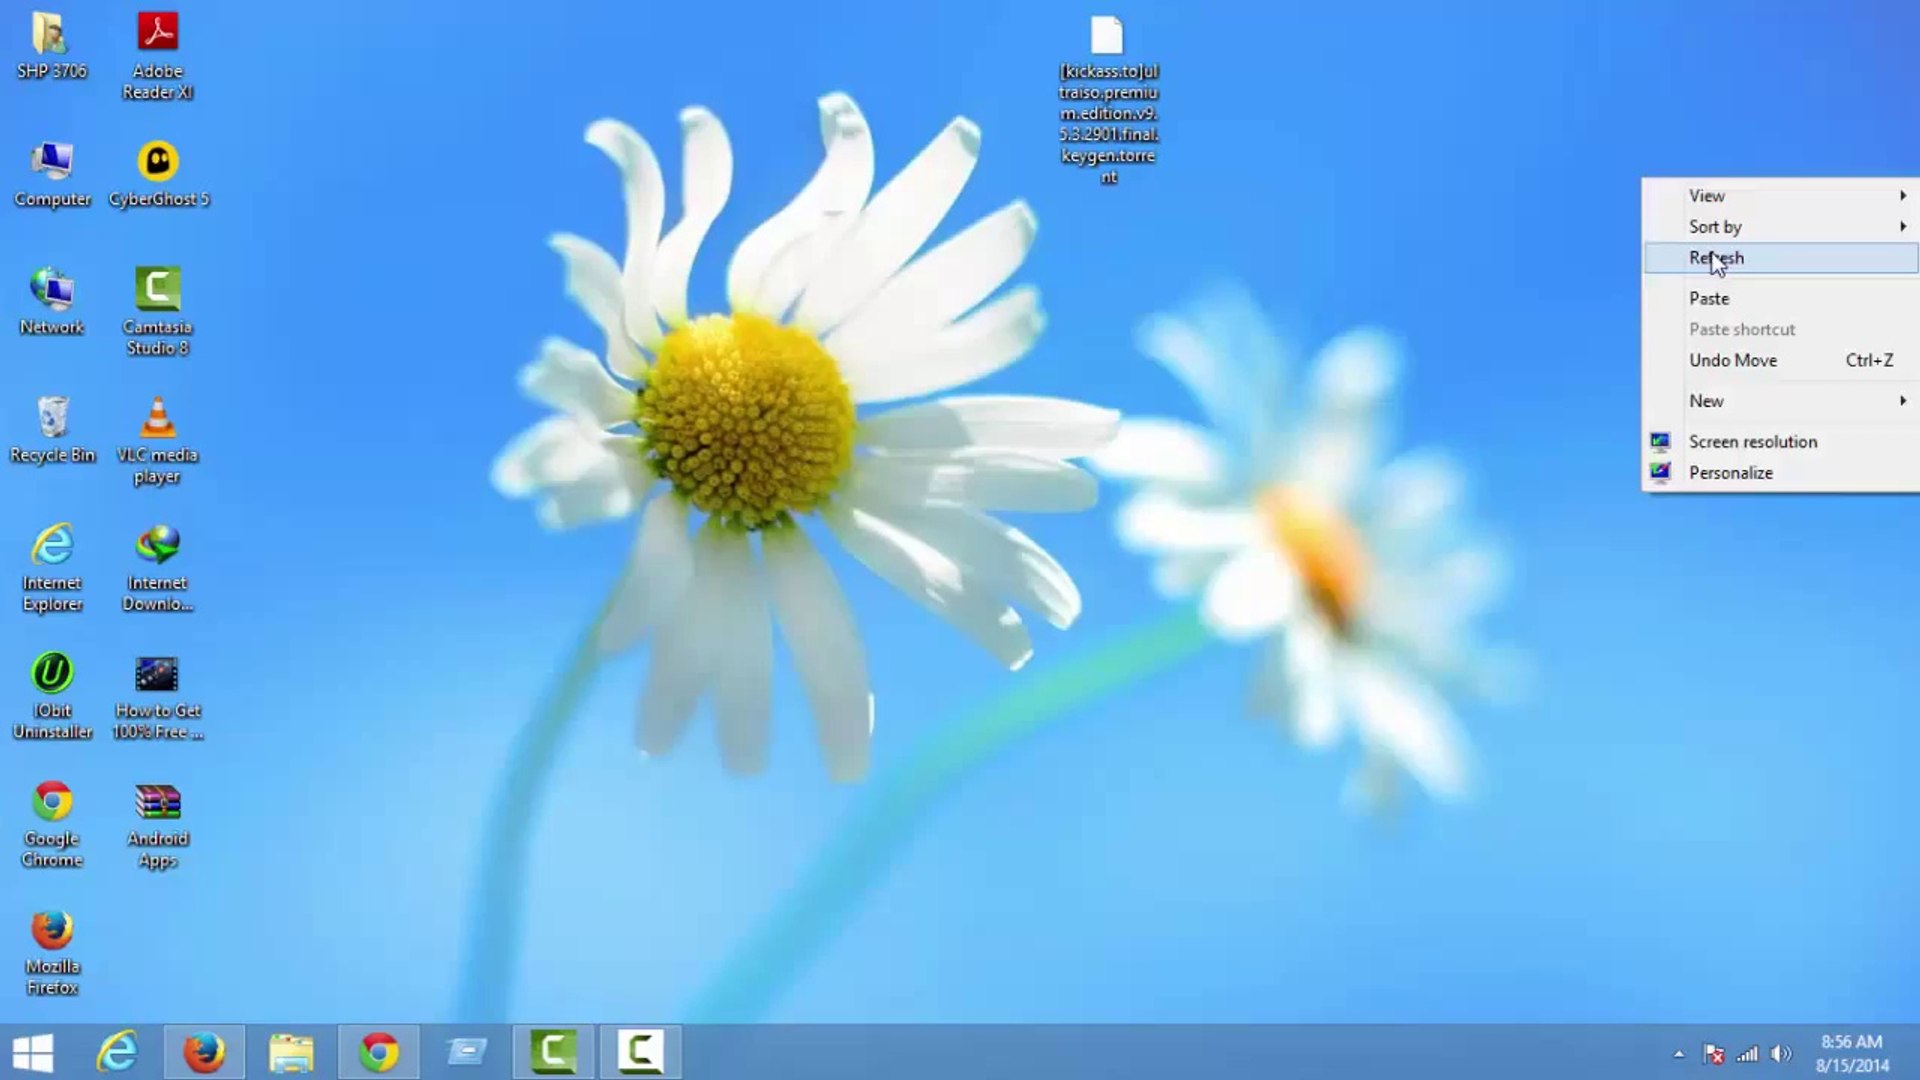Switch to first Camtasia taskbar window

point(553,1052)
